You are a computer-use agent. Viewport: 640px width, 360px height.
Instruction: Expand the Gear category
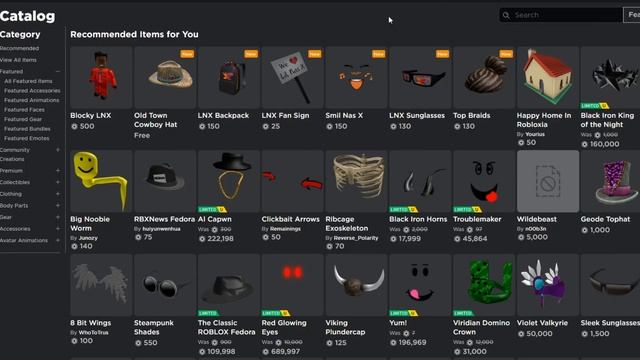[58, 217]
